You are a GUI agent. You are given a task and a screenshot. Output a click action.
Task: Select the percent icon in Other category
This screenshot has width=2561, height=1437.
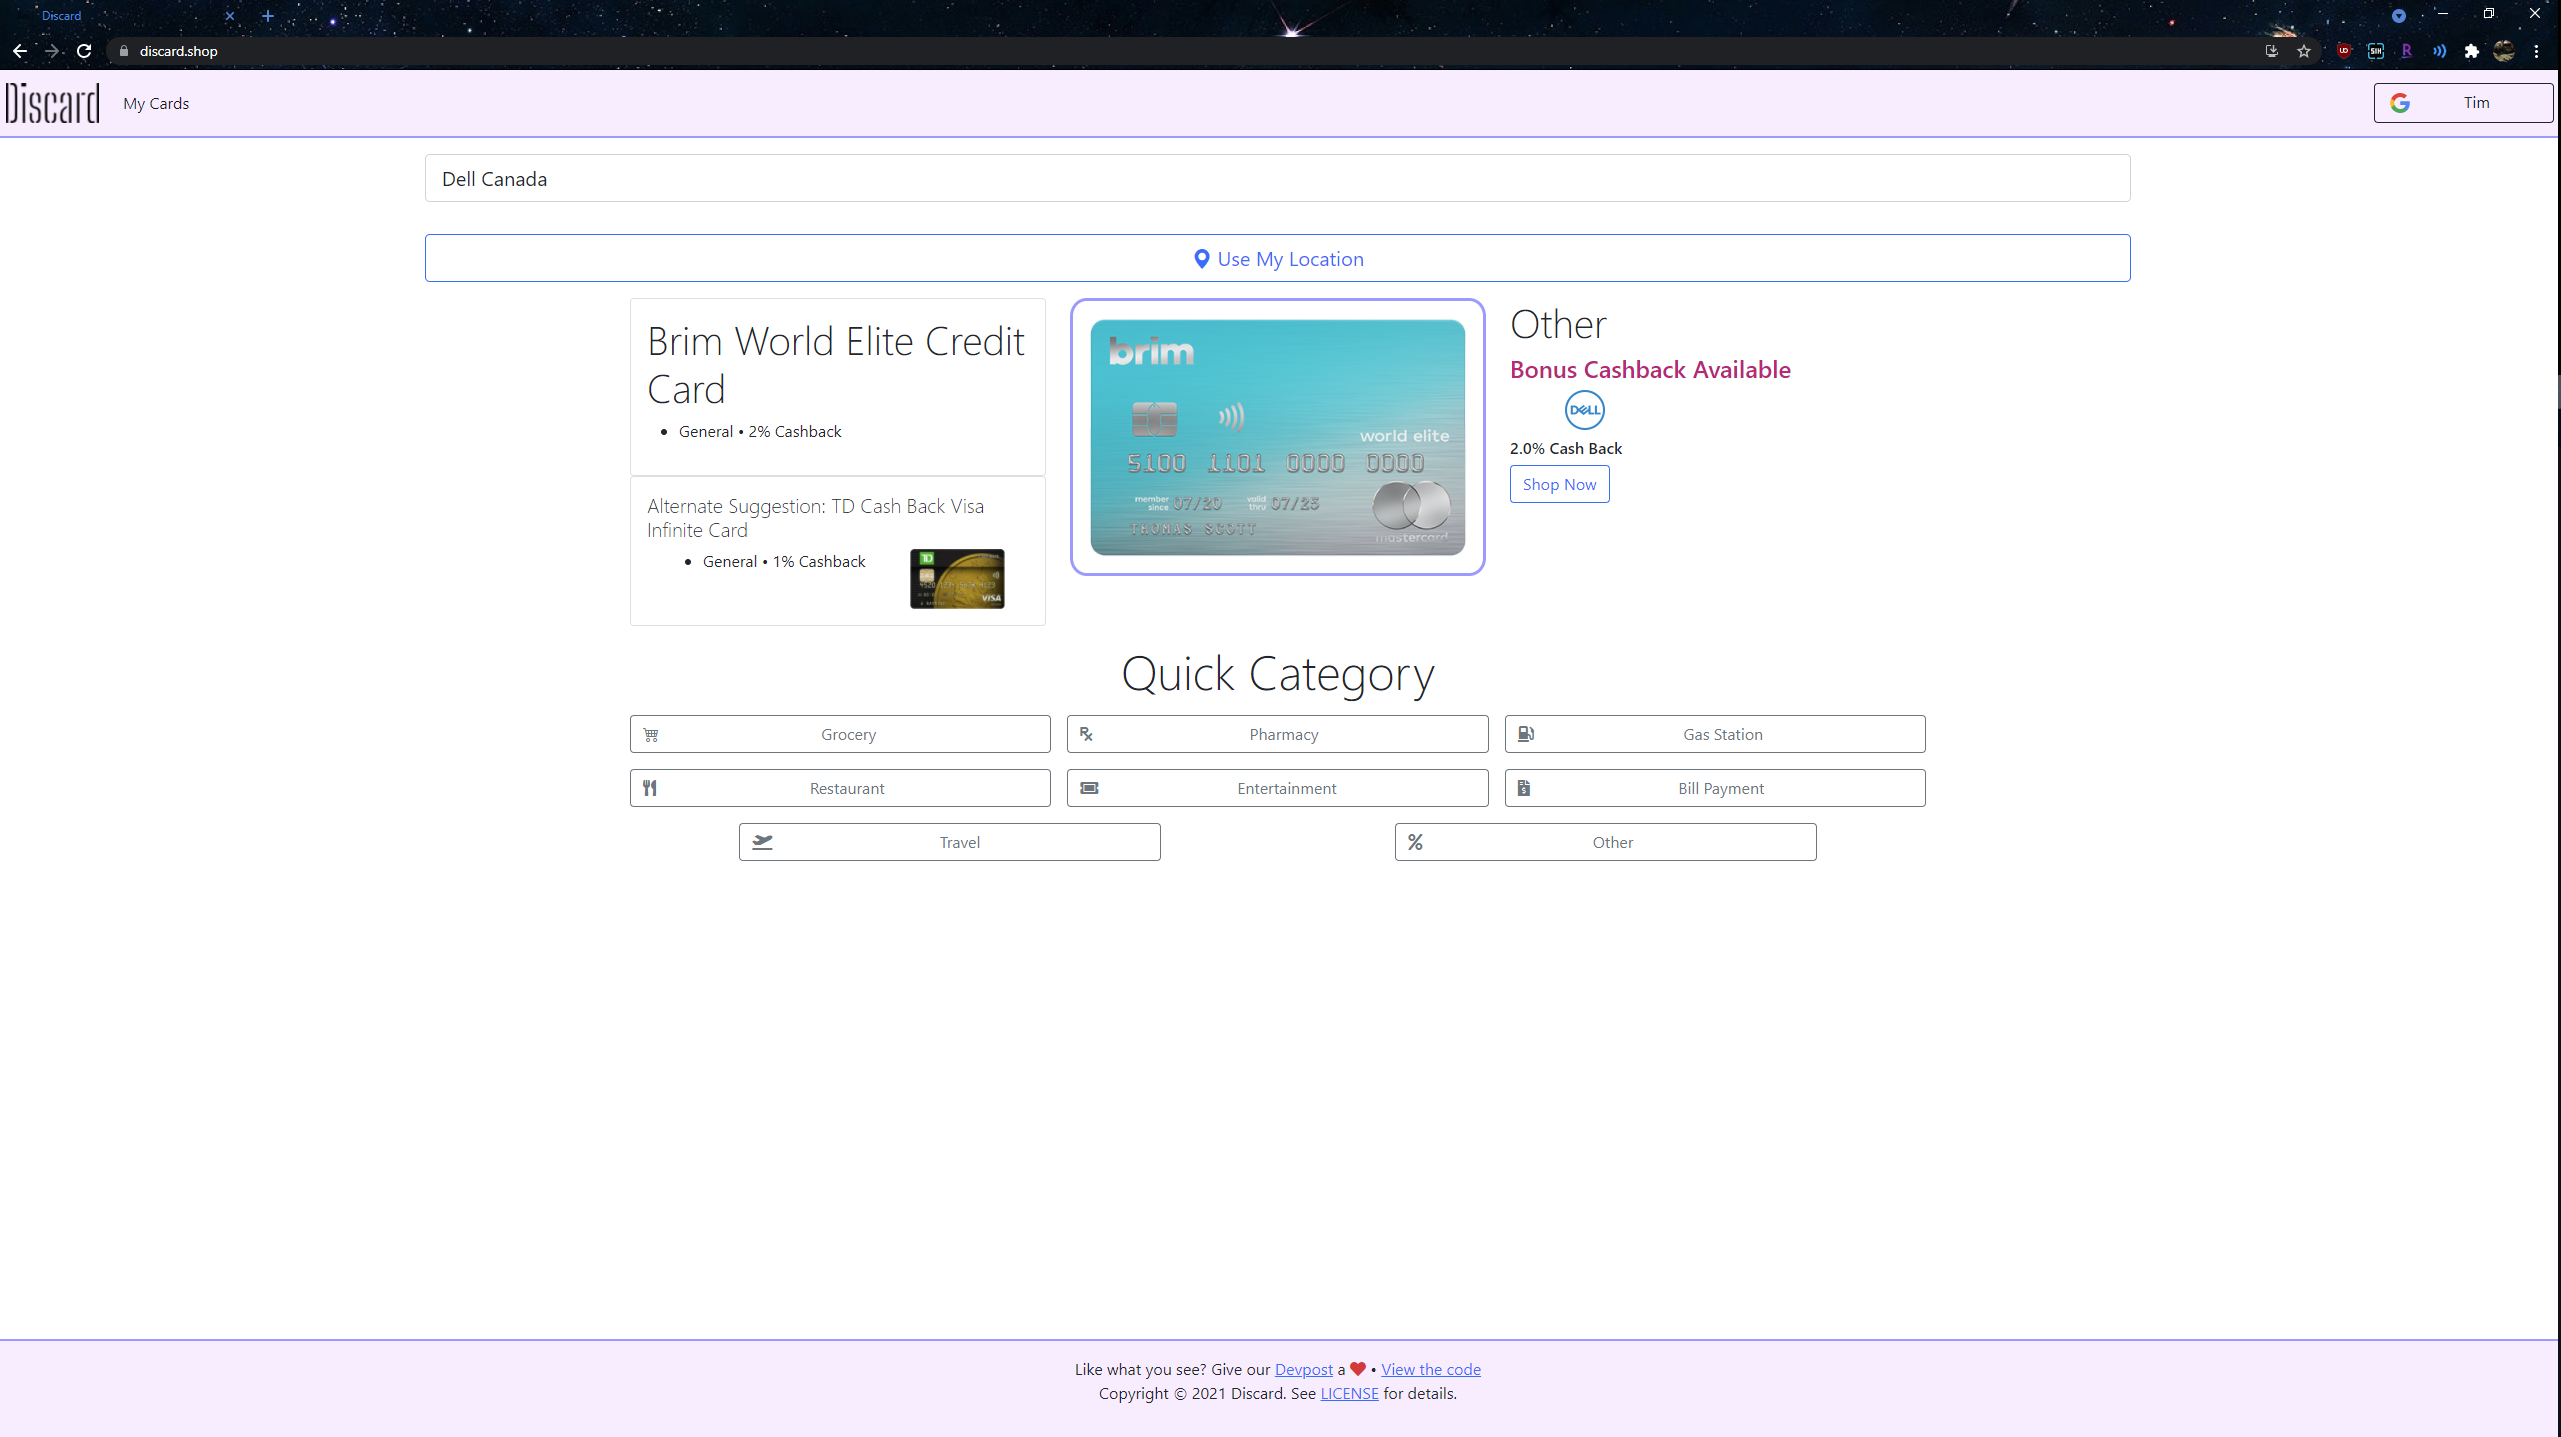pos(1415,841)
